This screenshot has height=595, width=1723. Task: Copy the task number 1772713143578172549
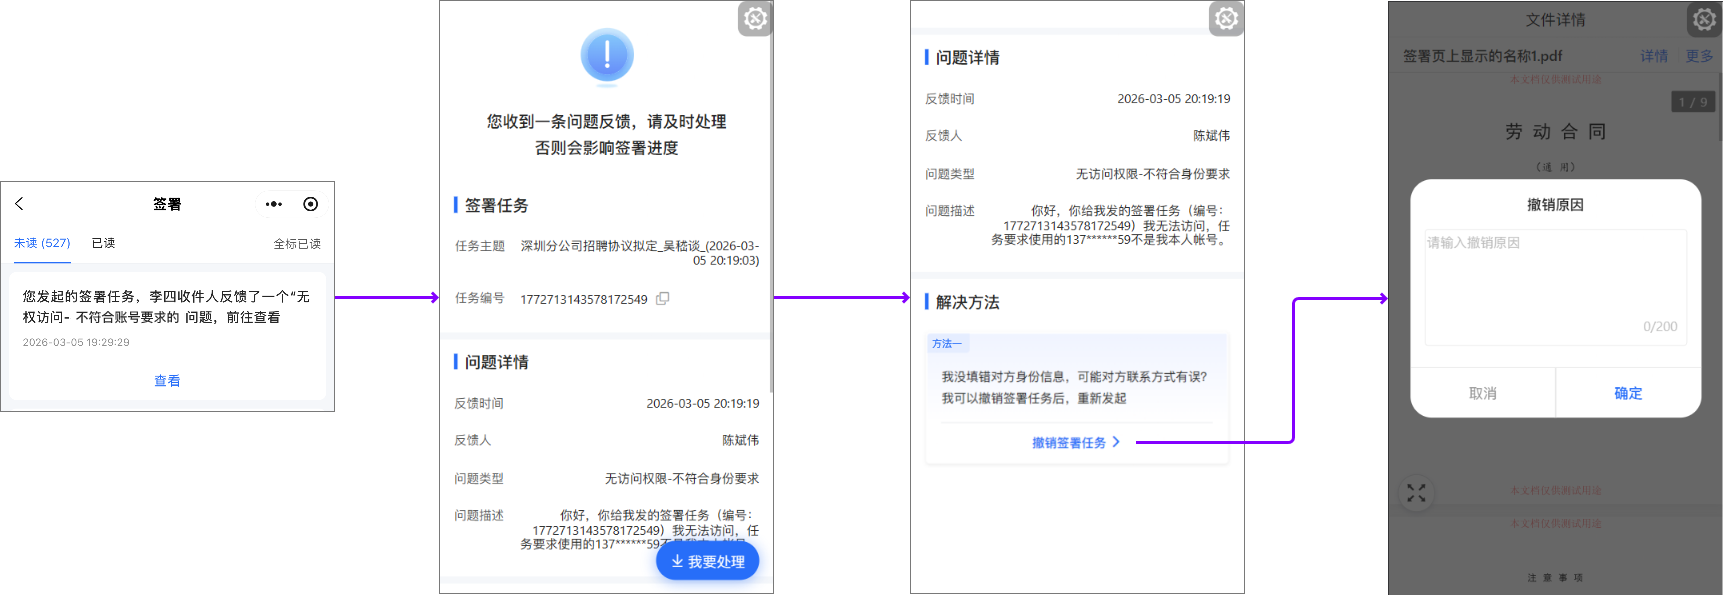click(x=662, y=299)
